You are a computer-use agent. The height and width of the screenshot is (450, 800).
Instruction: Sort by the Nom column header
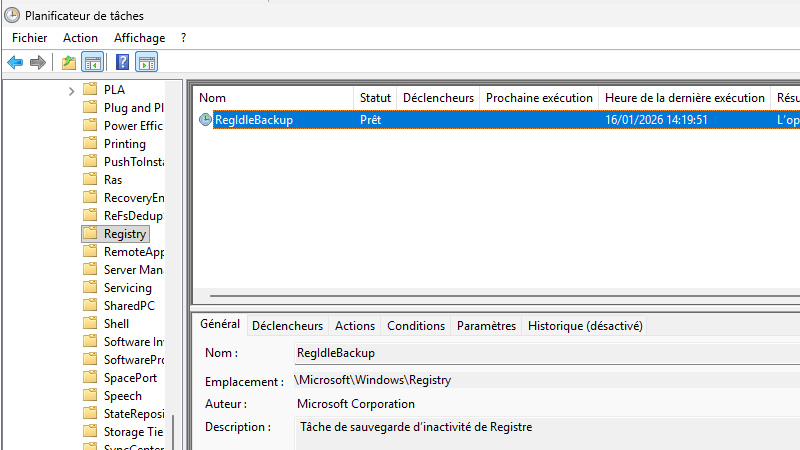[x=273, y=98]
